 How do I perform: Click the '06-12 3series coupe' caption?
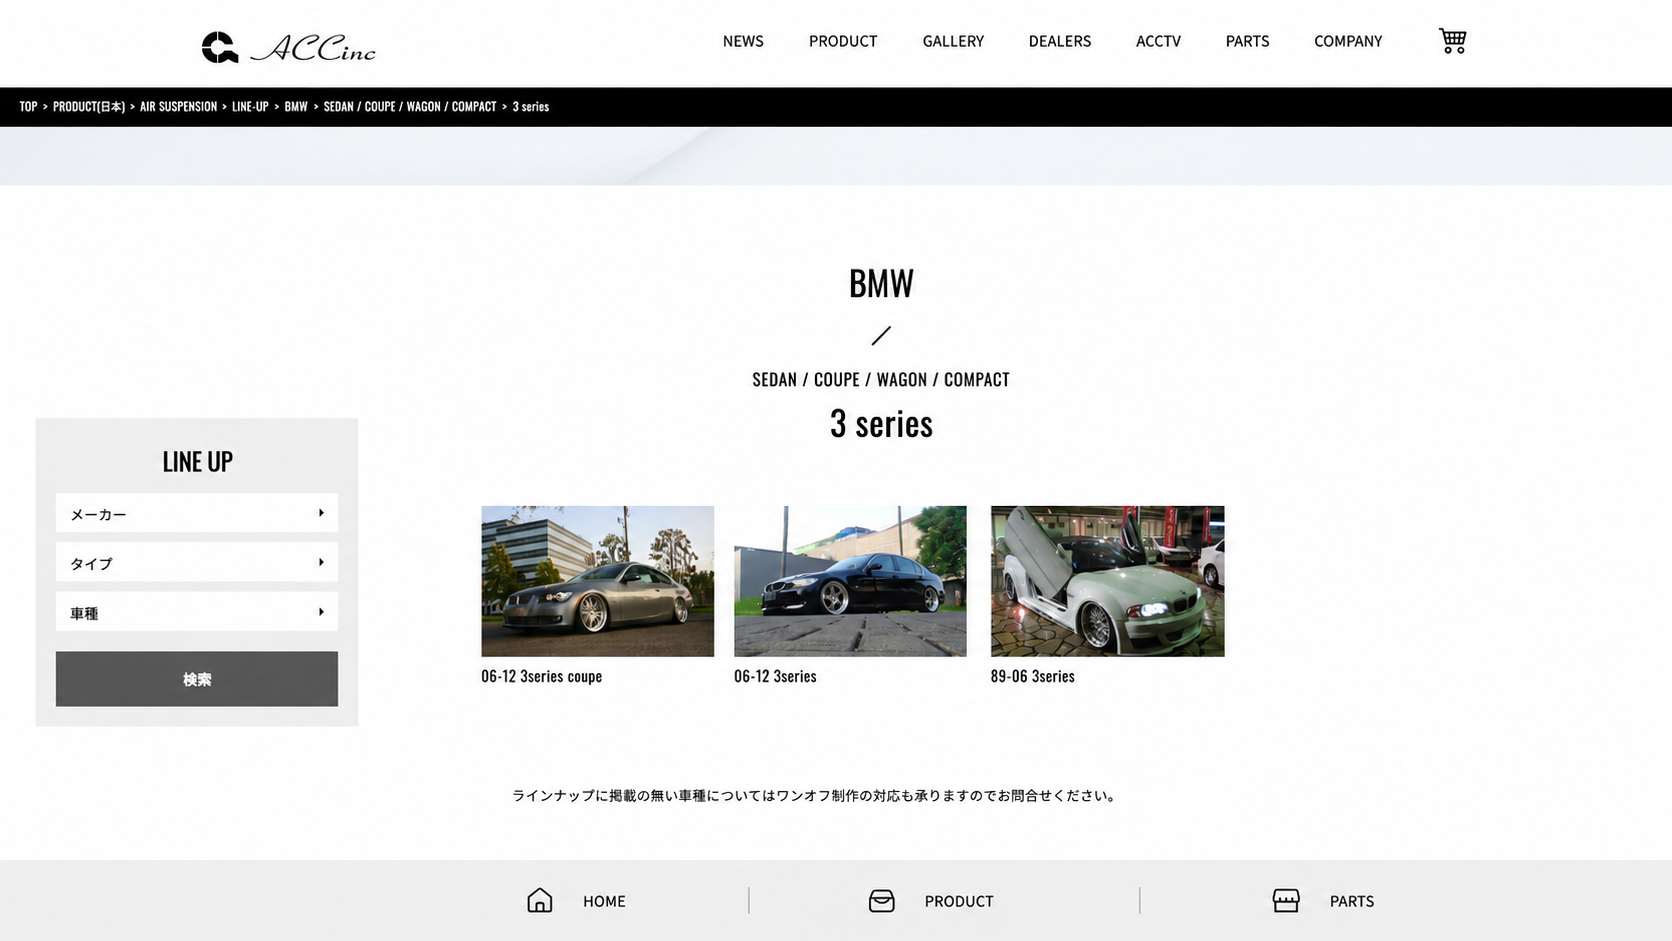tap(541, 676)
